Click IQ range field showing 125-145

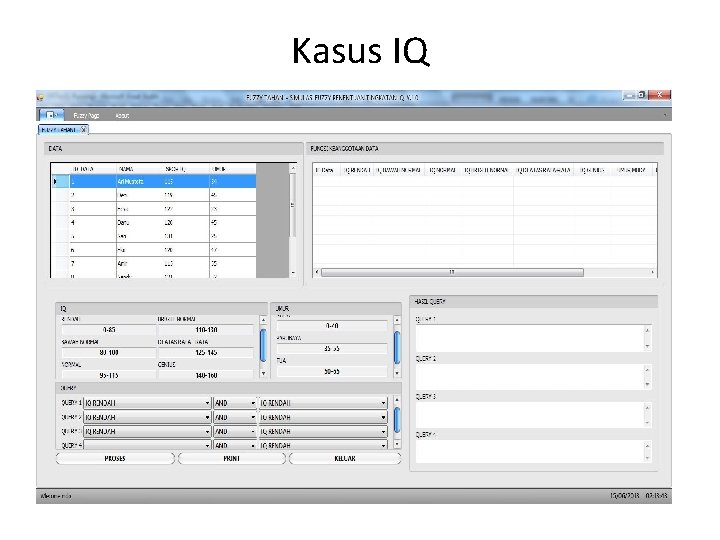point(206,353)
